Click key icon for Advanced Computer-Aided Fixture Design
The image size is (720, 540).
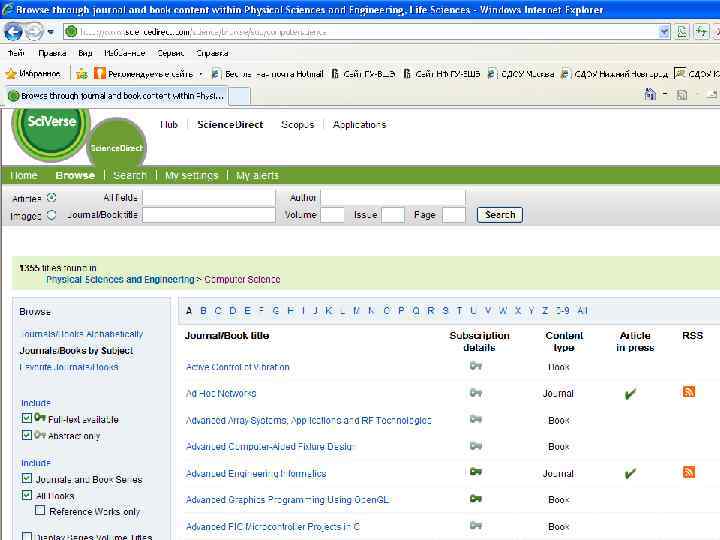[x=476, y=445]
